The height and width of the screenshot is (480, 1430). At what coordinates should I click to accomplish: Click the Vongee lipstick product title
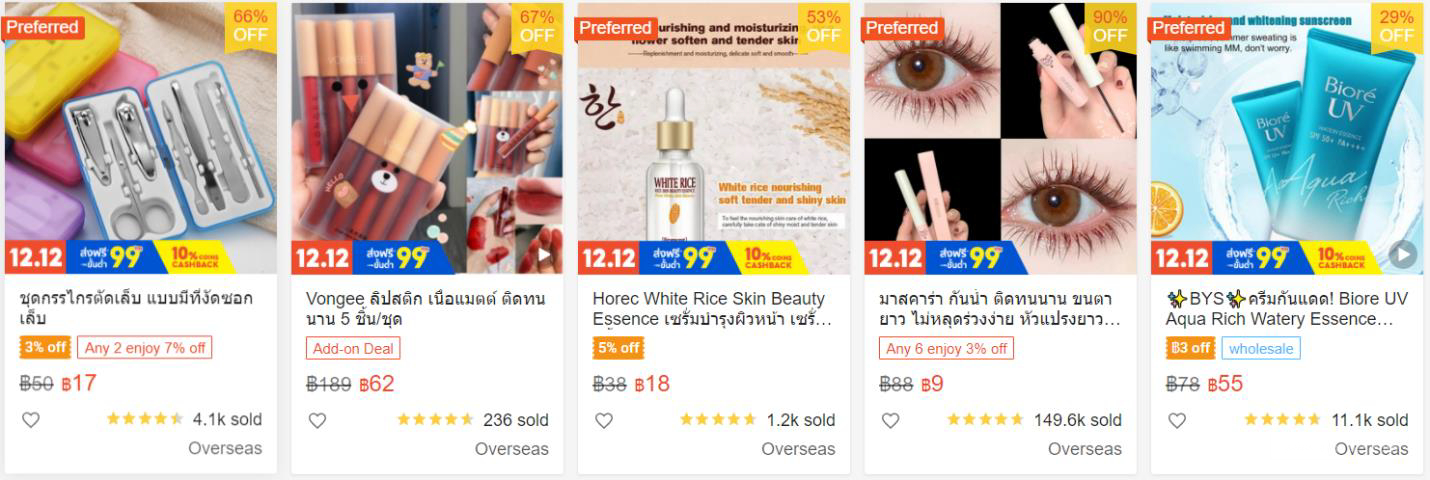426,308
